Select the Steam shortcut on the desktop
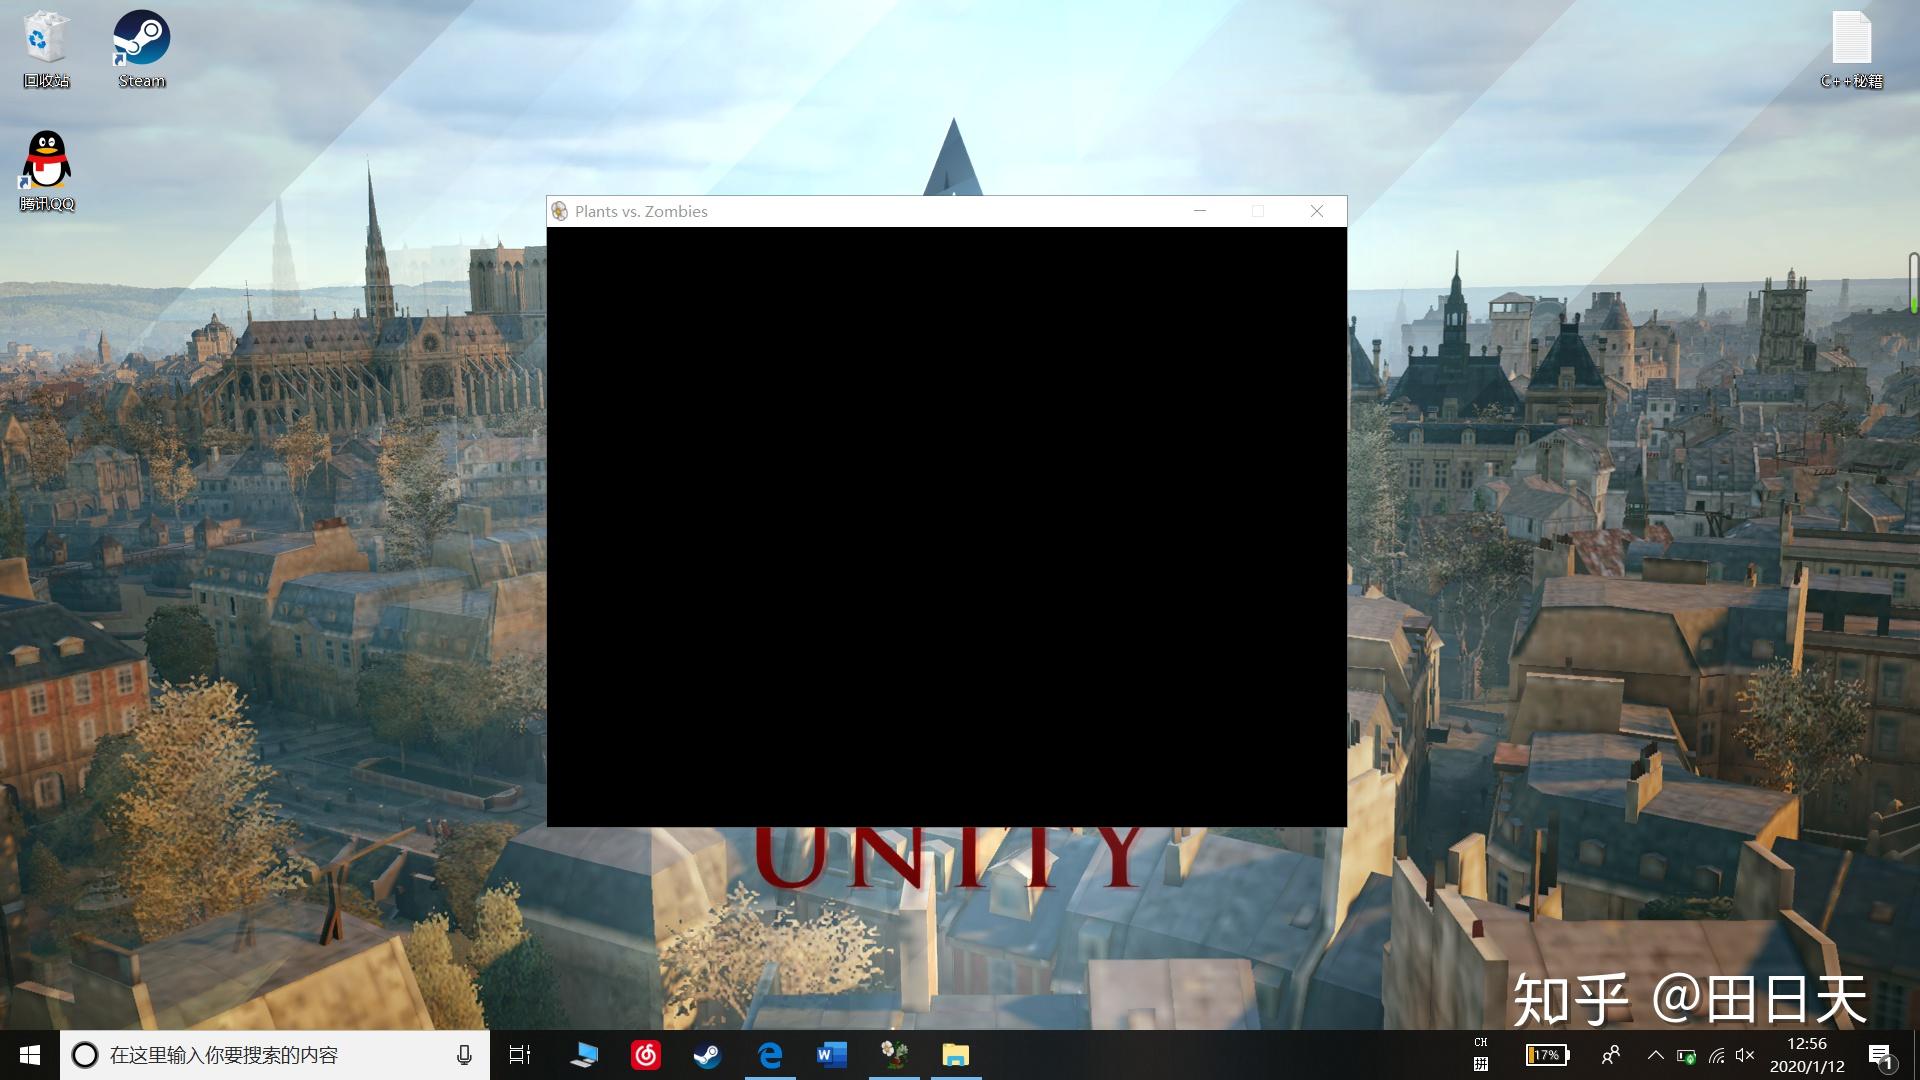Image resolution: width=1920 pixels, height=1080 pixels. (141, 49)
